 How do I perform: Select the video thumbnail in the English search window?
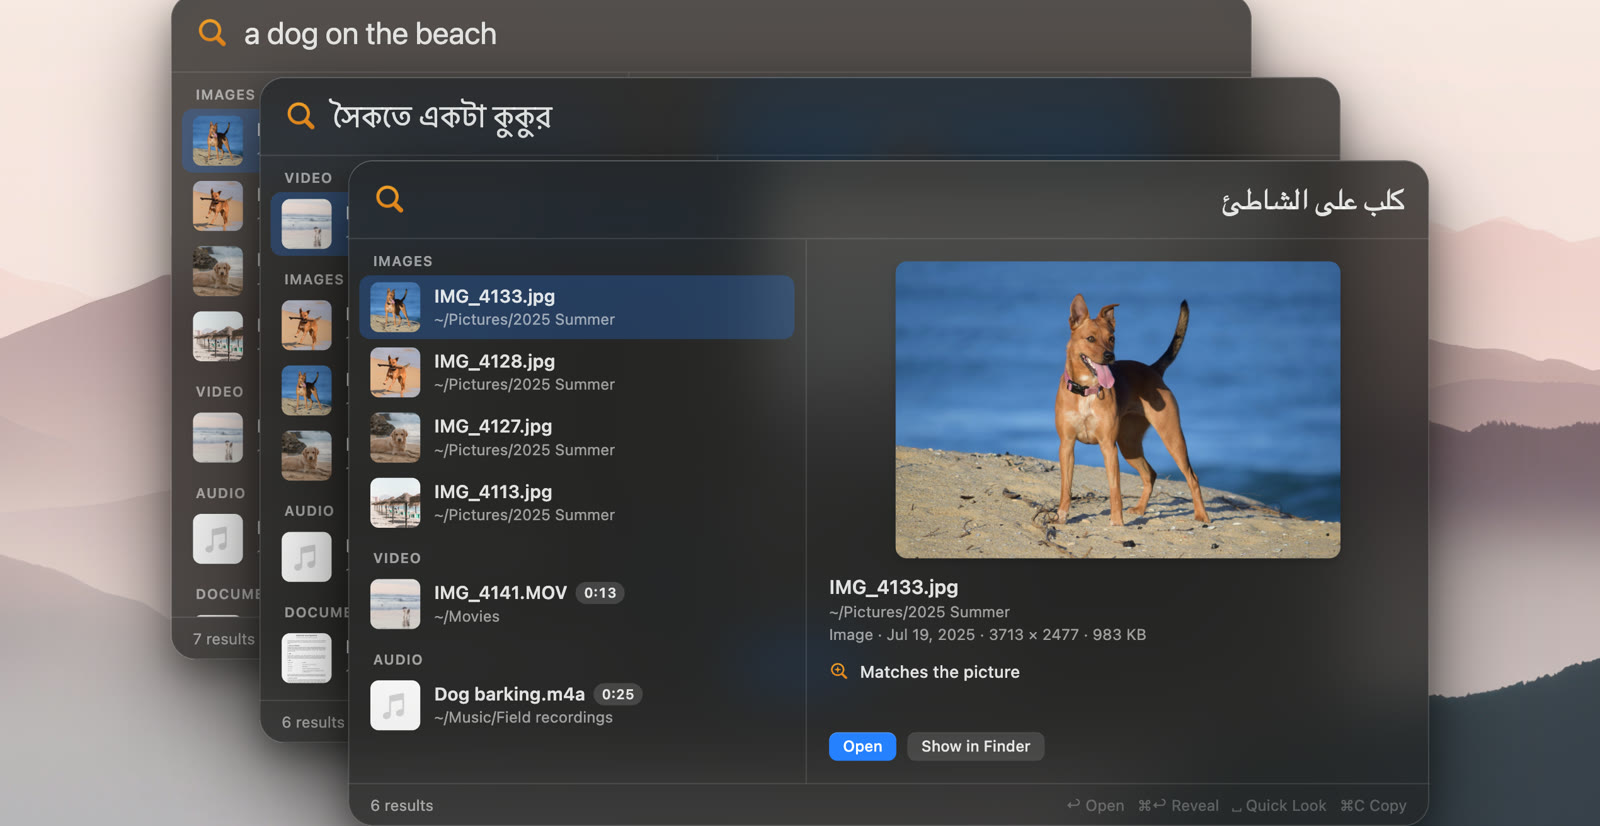218,437
